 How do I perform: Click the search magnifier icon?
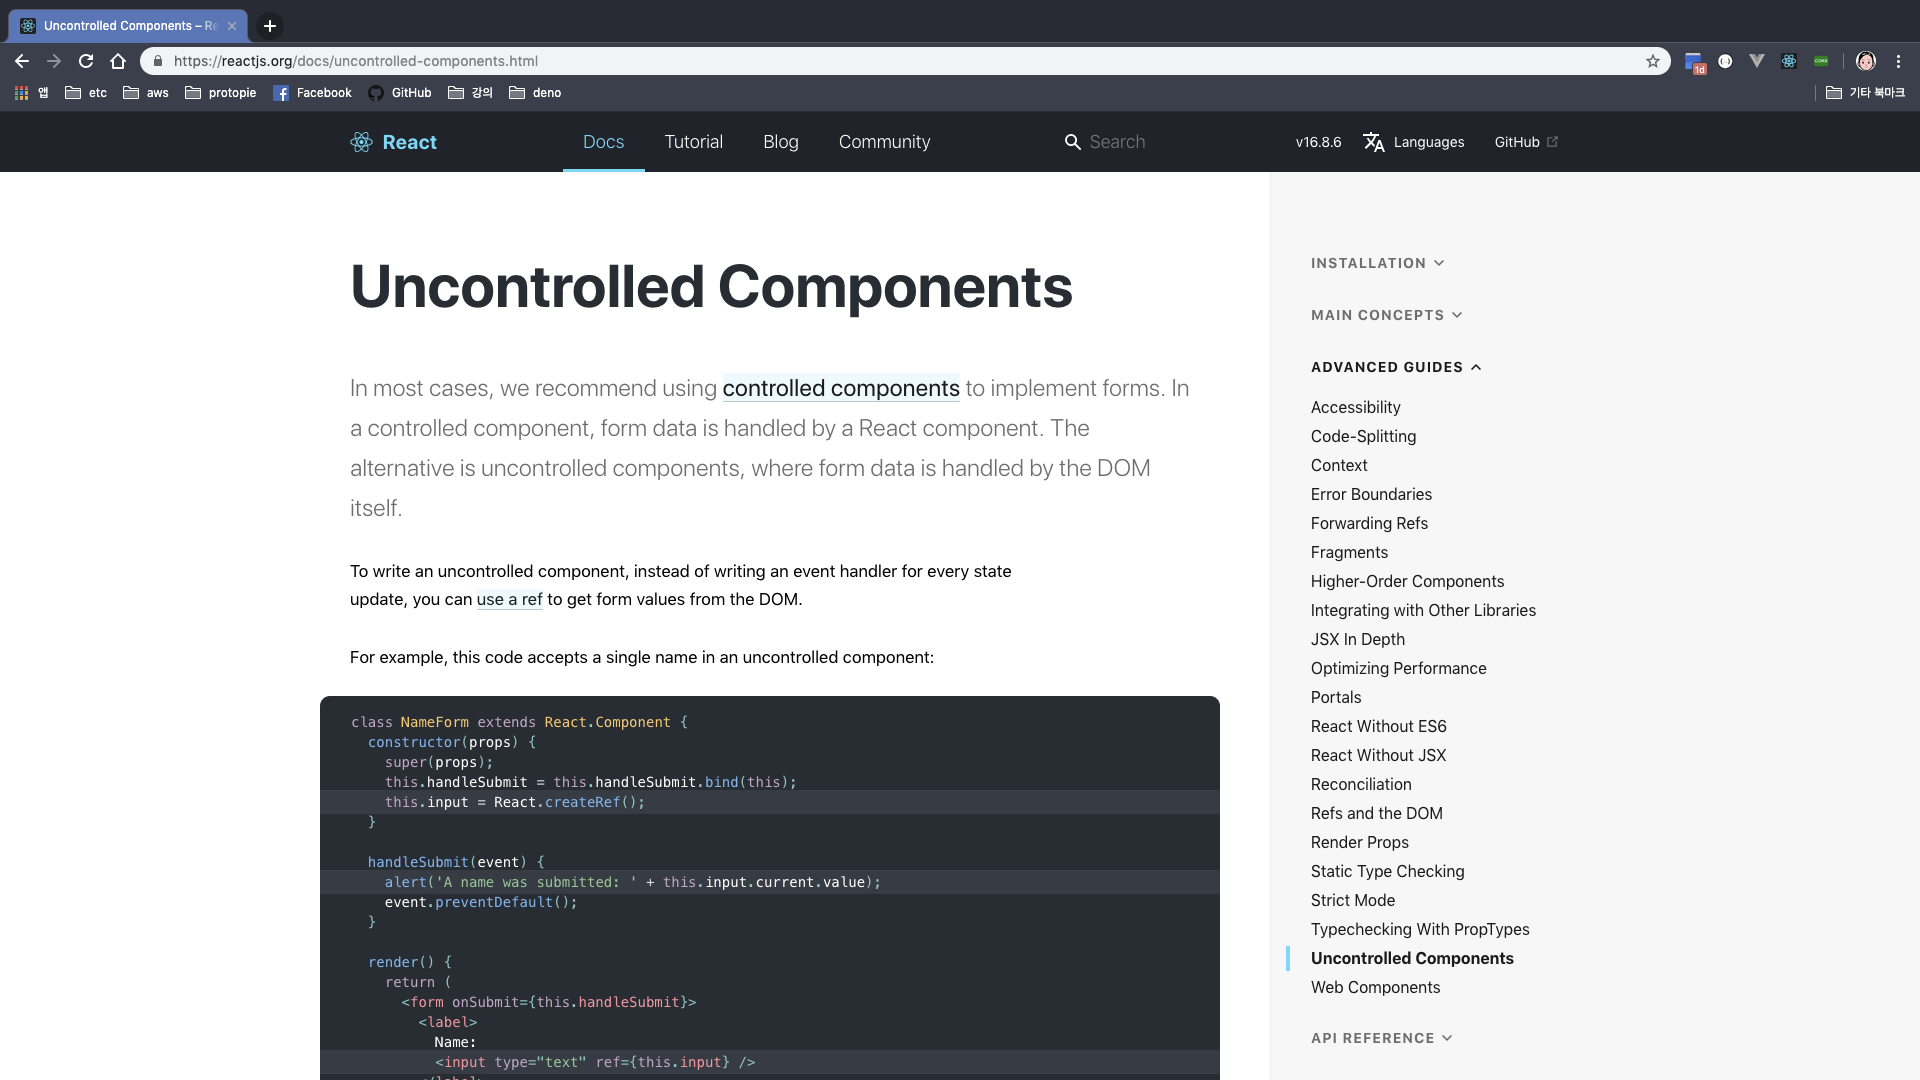[x=1072, y=142]
